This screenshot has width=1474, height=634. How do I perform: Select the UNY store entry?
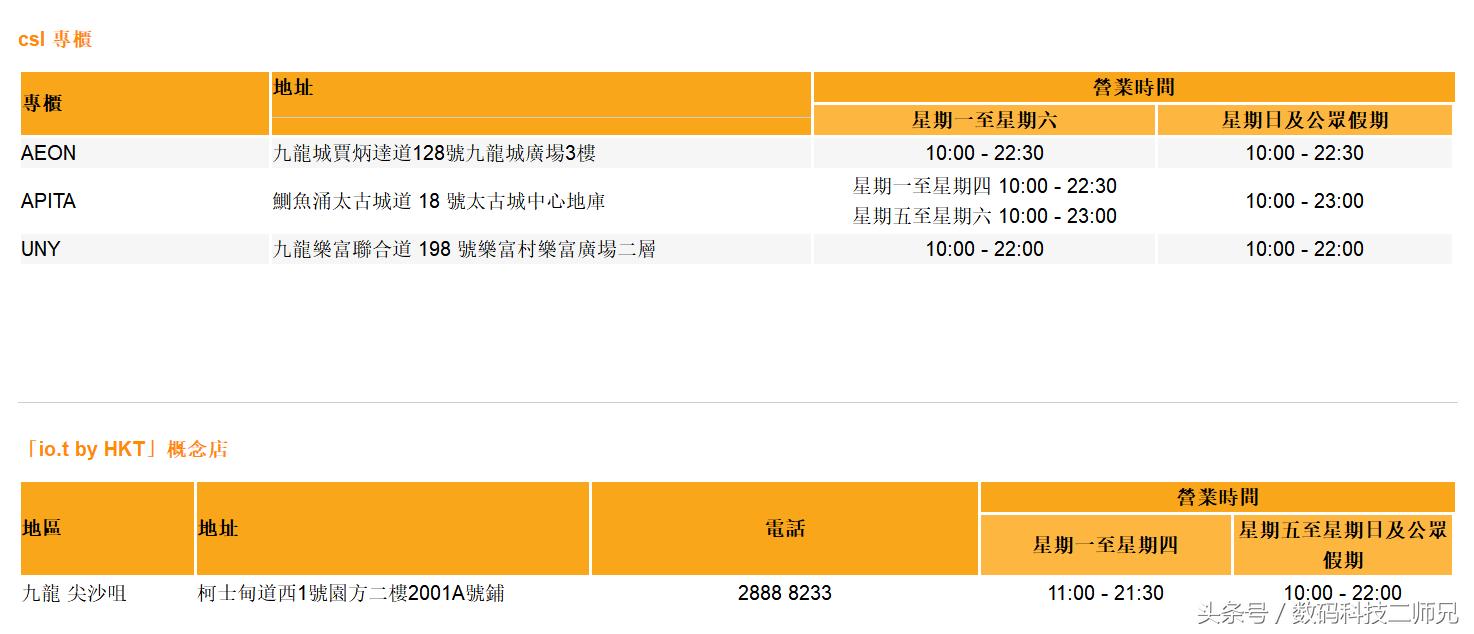[40, 249]
